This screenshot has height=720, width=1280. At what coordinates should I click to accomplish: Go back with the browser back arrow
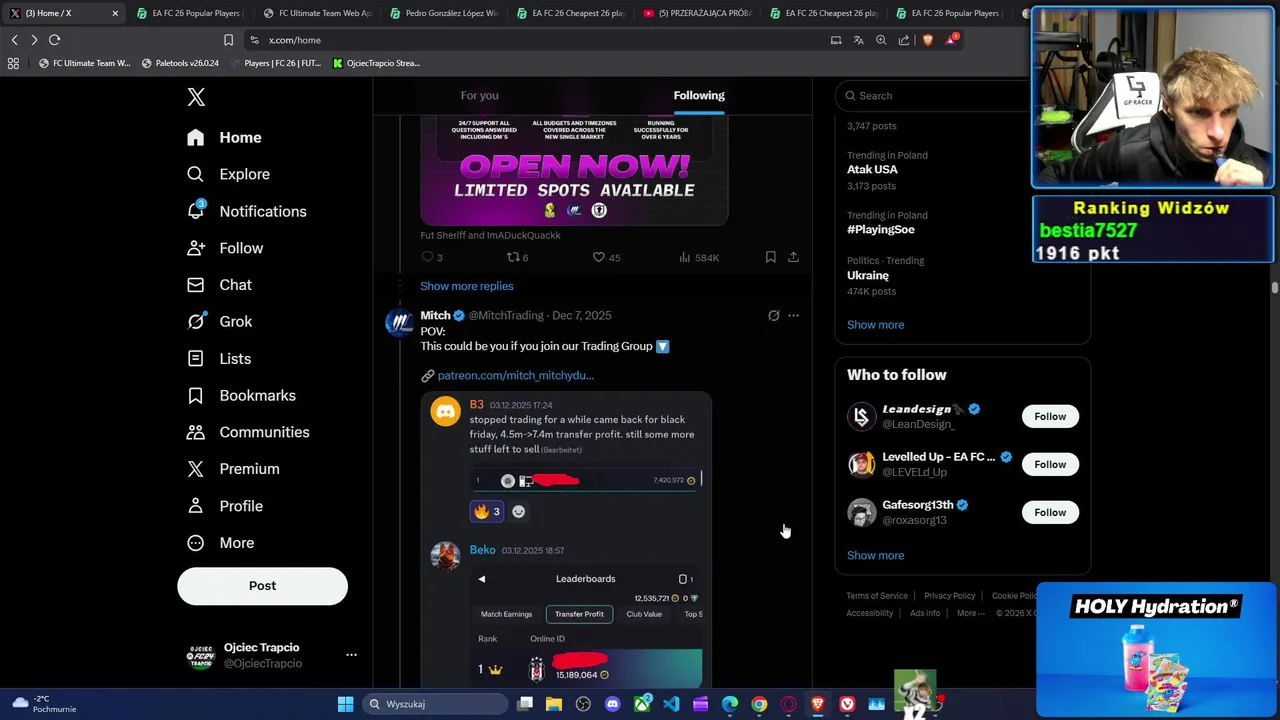point(15,40)
